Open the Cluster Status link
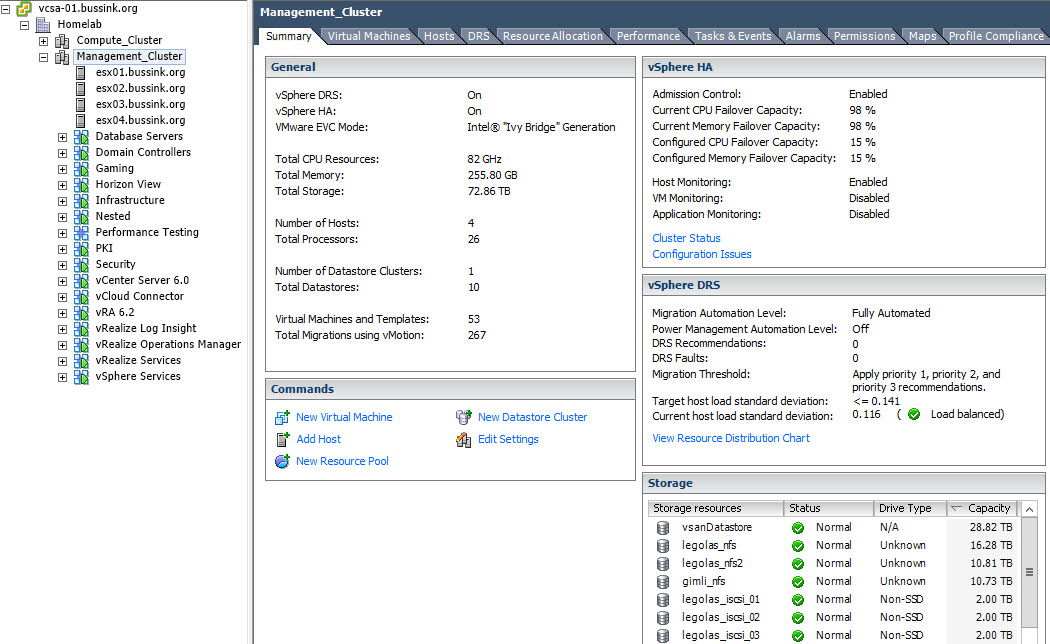 click(686, 238)
